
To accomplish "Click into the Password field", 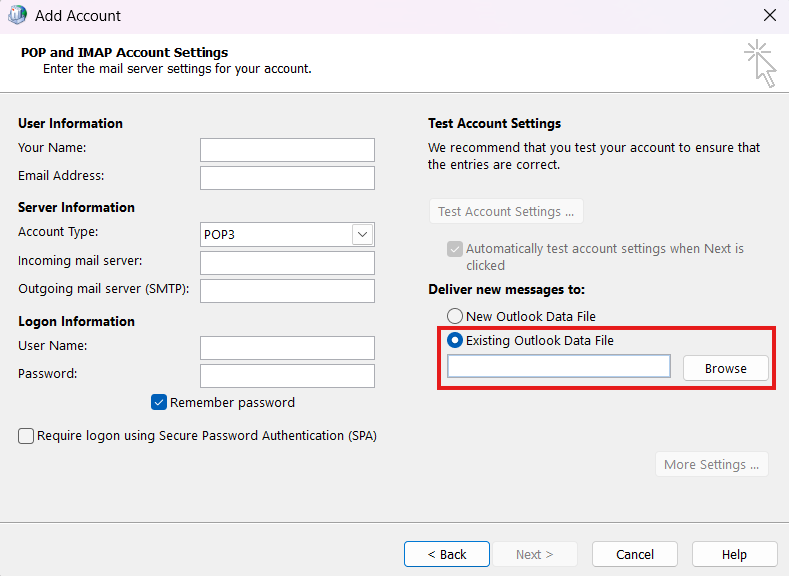I will [x=287, y=376].
